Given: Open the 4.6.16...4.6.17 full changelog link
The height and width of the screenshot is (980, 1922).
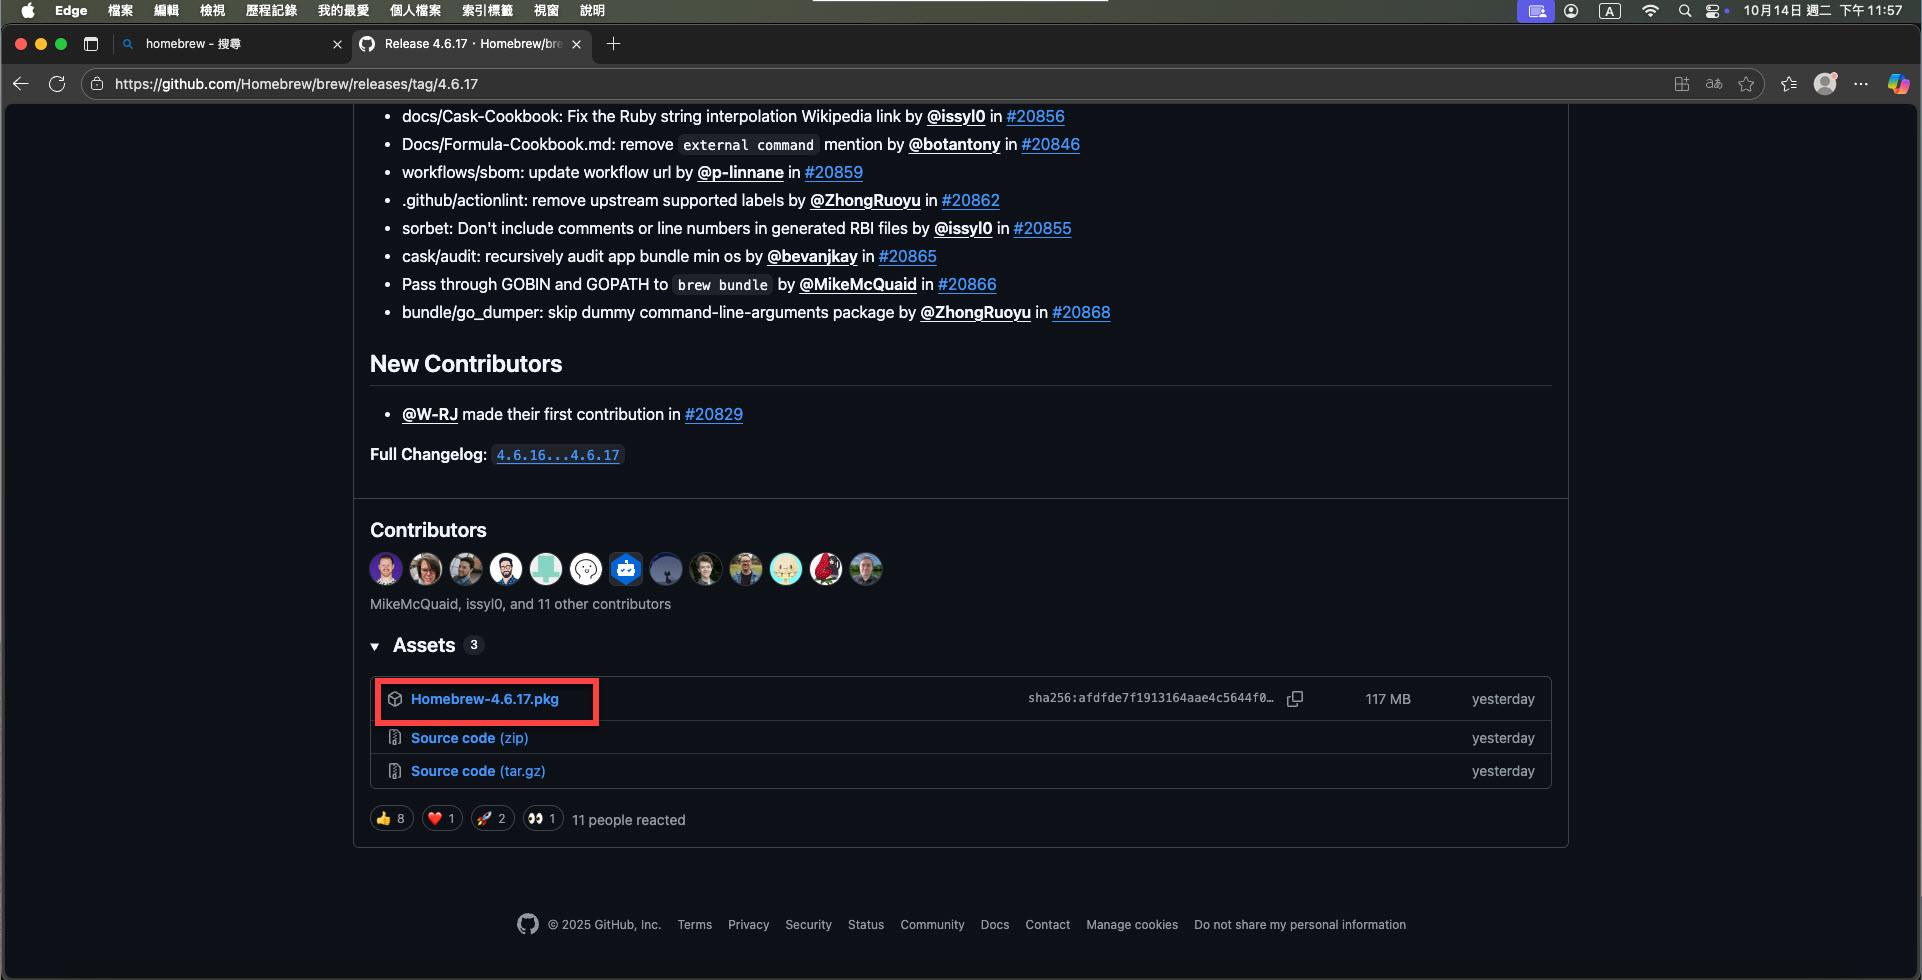Looking at the screenshot, I should click(558, 455).
